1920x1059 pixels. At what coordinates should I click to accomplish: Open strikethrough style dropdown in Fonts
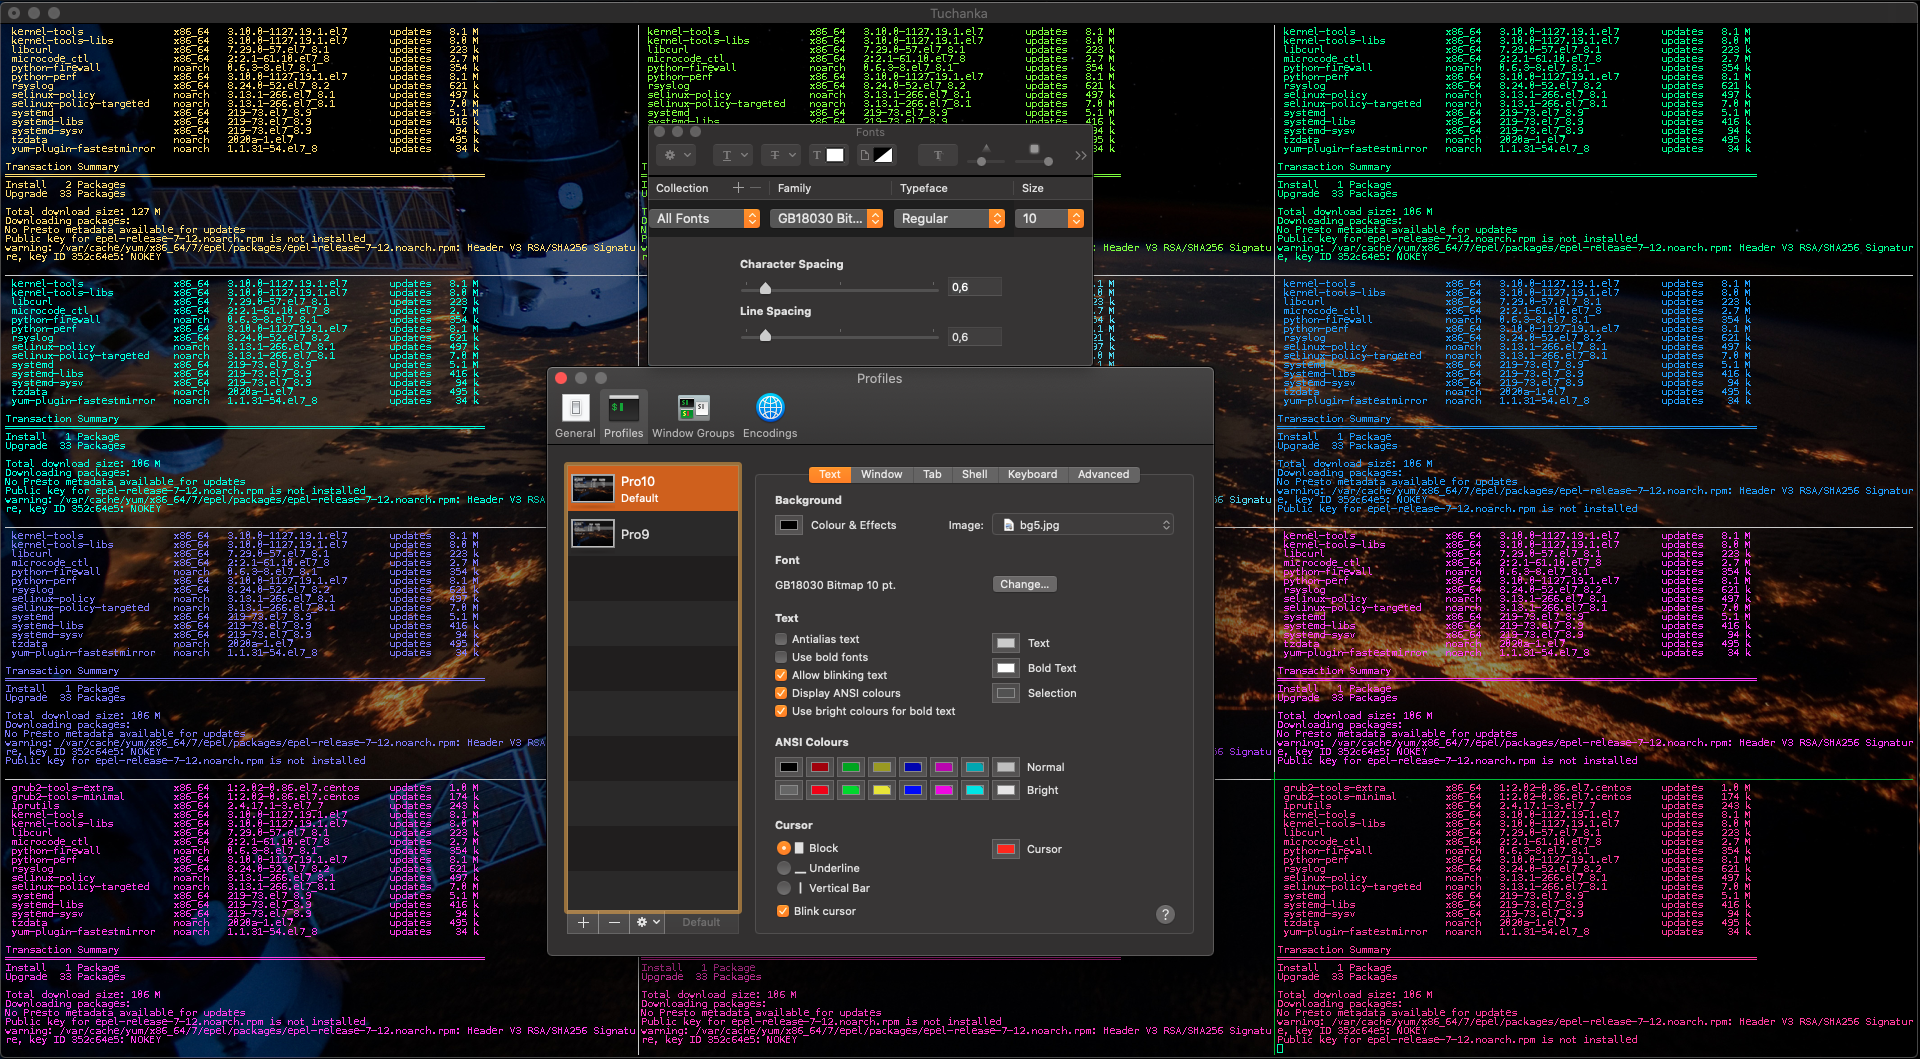(x=781, y=155)
